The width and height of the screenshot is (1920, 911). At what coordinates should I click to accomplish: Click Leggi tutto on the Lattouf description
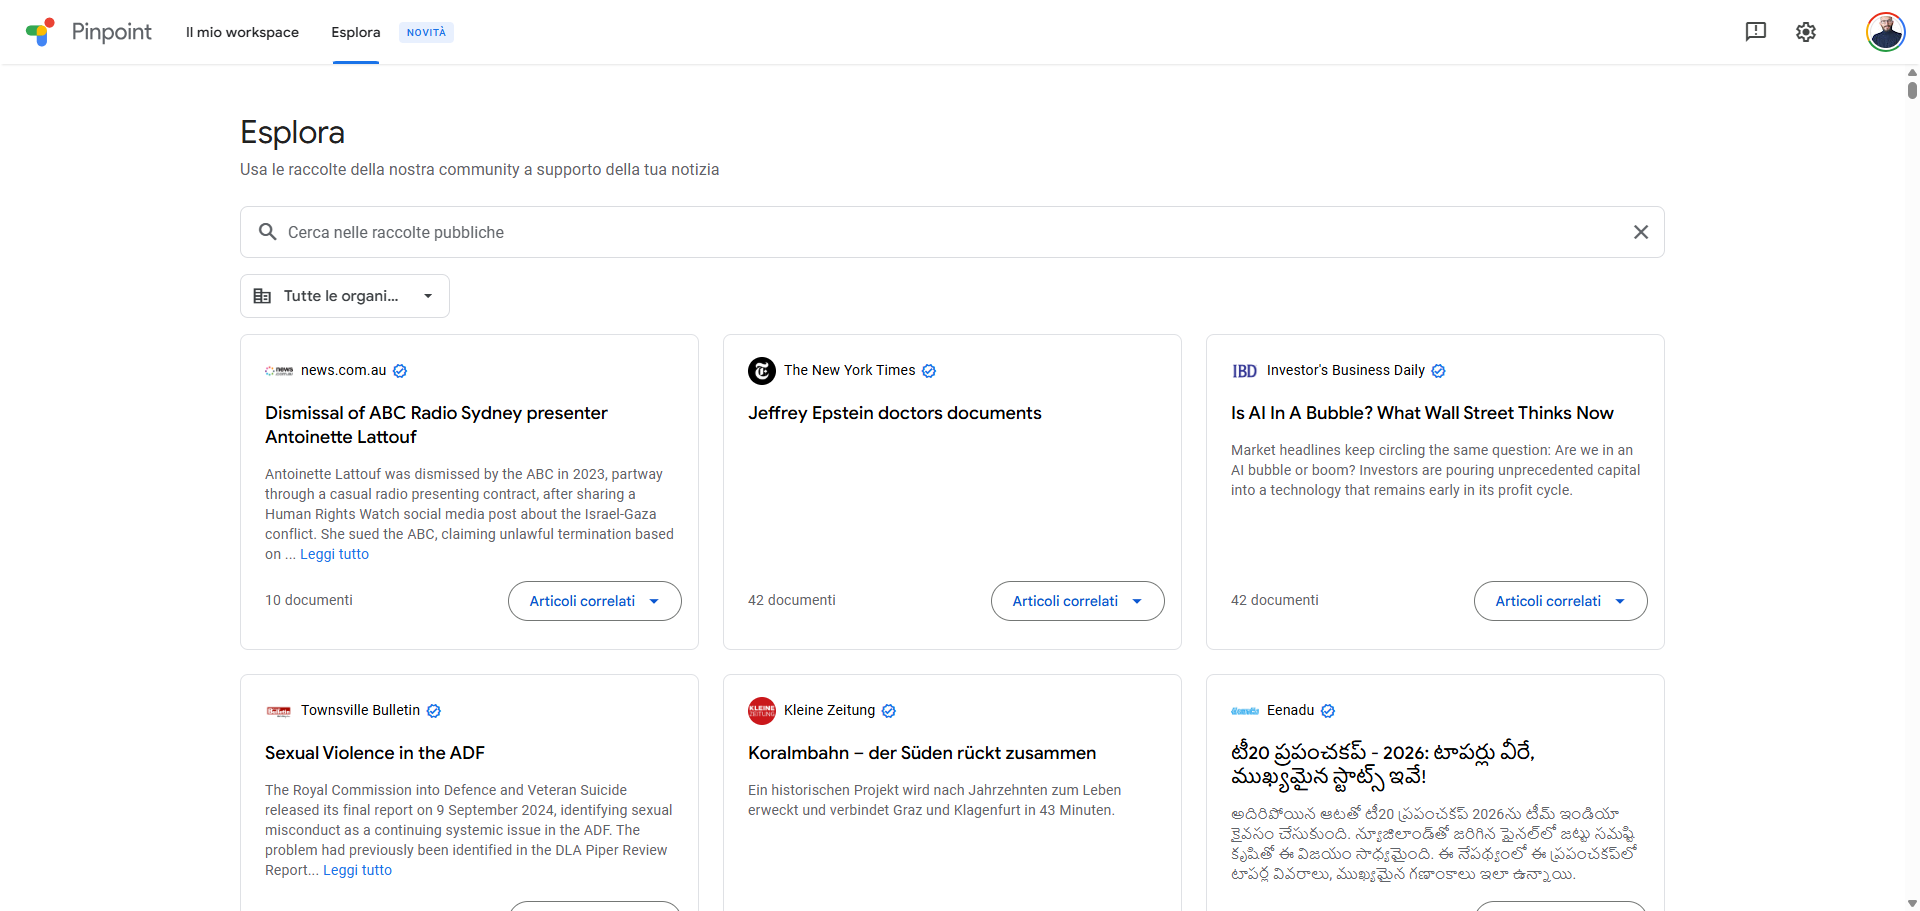(x=334, y=554)
